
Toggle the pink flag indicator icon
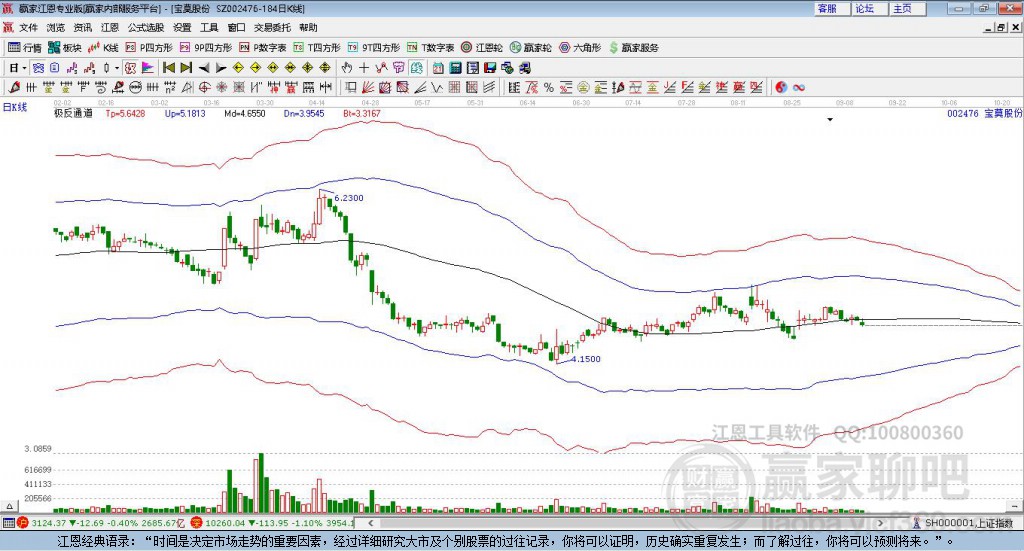(148, 68)
